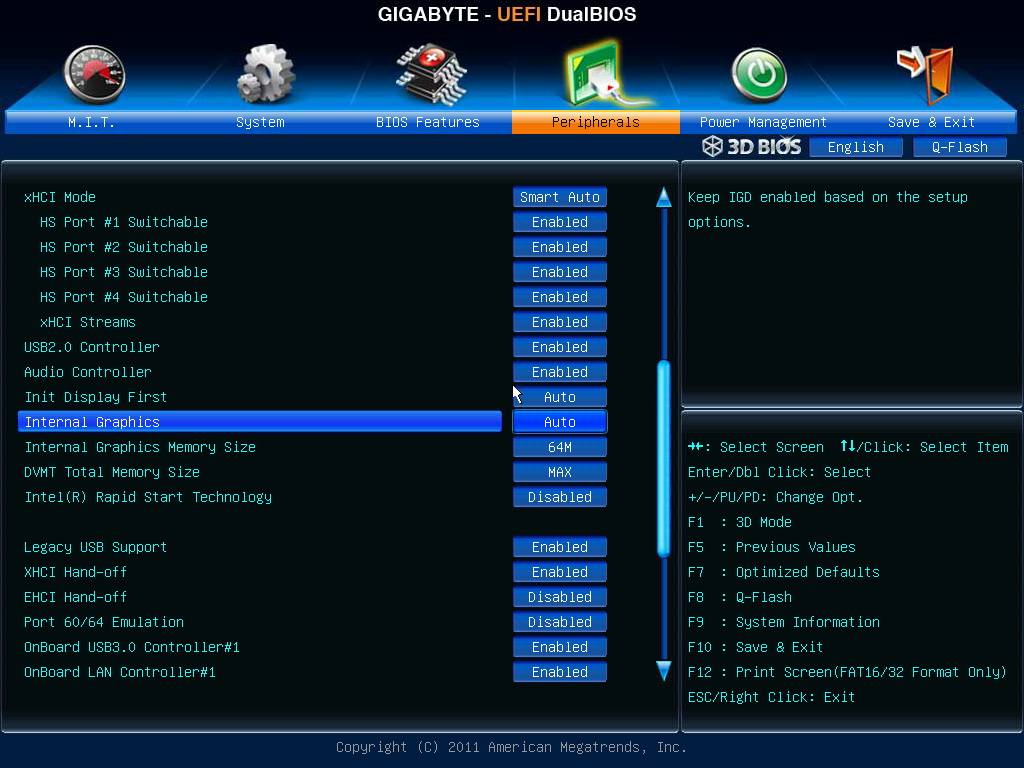1024x768 pixels.
Task: Select the Legacy USB Support label
Action: tap(95, 547)
